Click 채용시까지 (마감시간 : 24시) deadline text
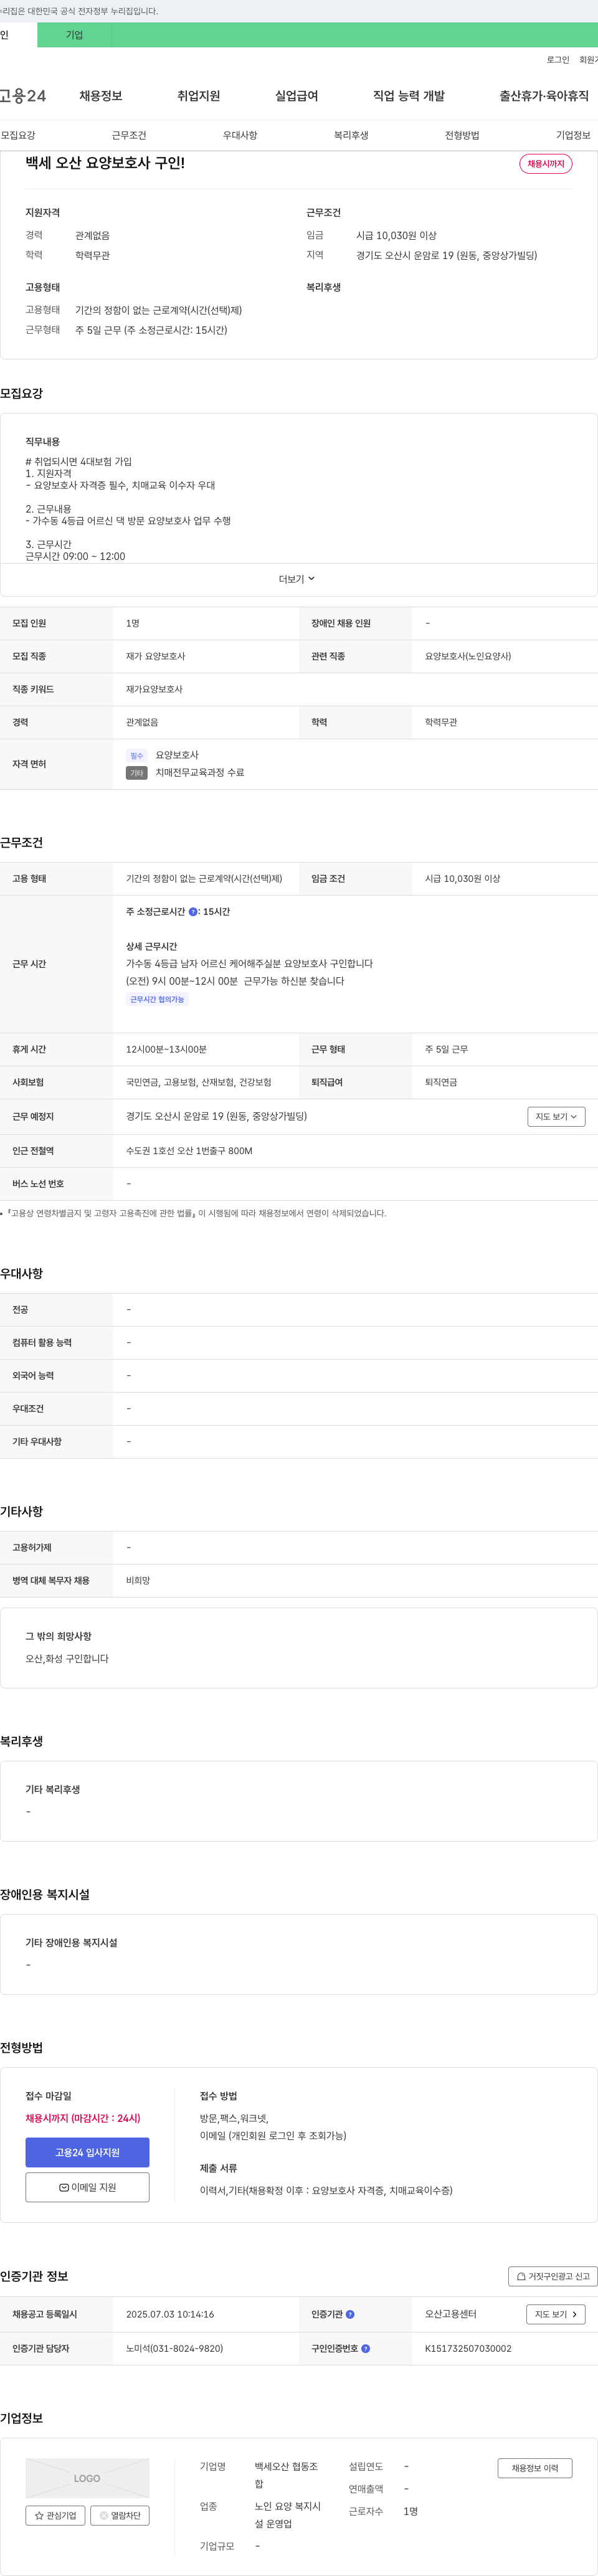The width and height of the screenshot is (598, 2576). tap(83, 2118)
